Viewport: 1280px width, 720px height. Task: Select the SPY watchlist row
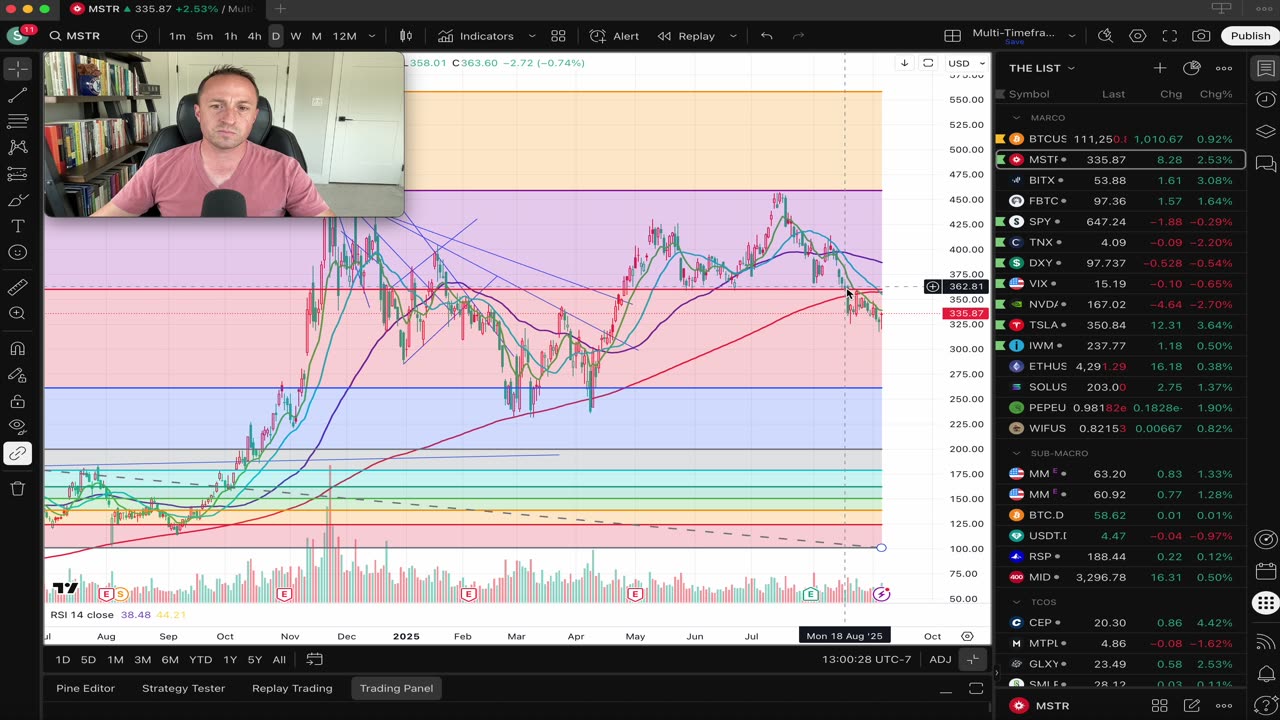pos(1120,222)
